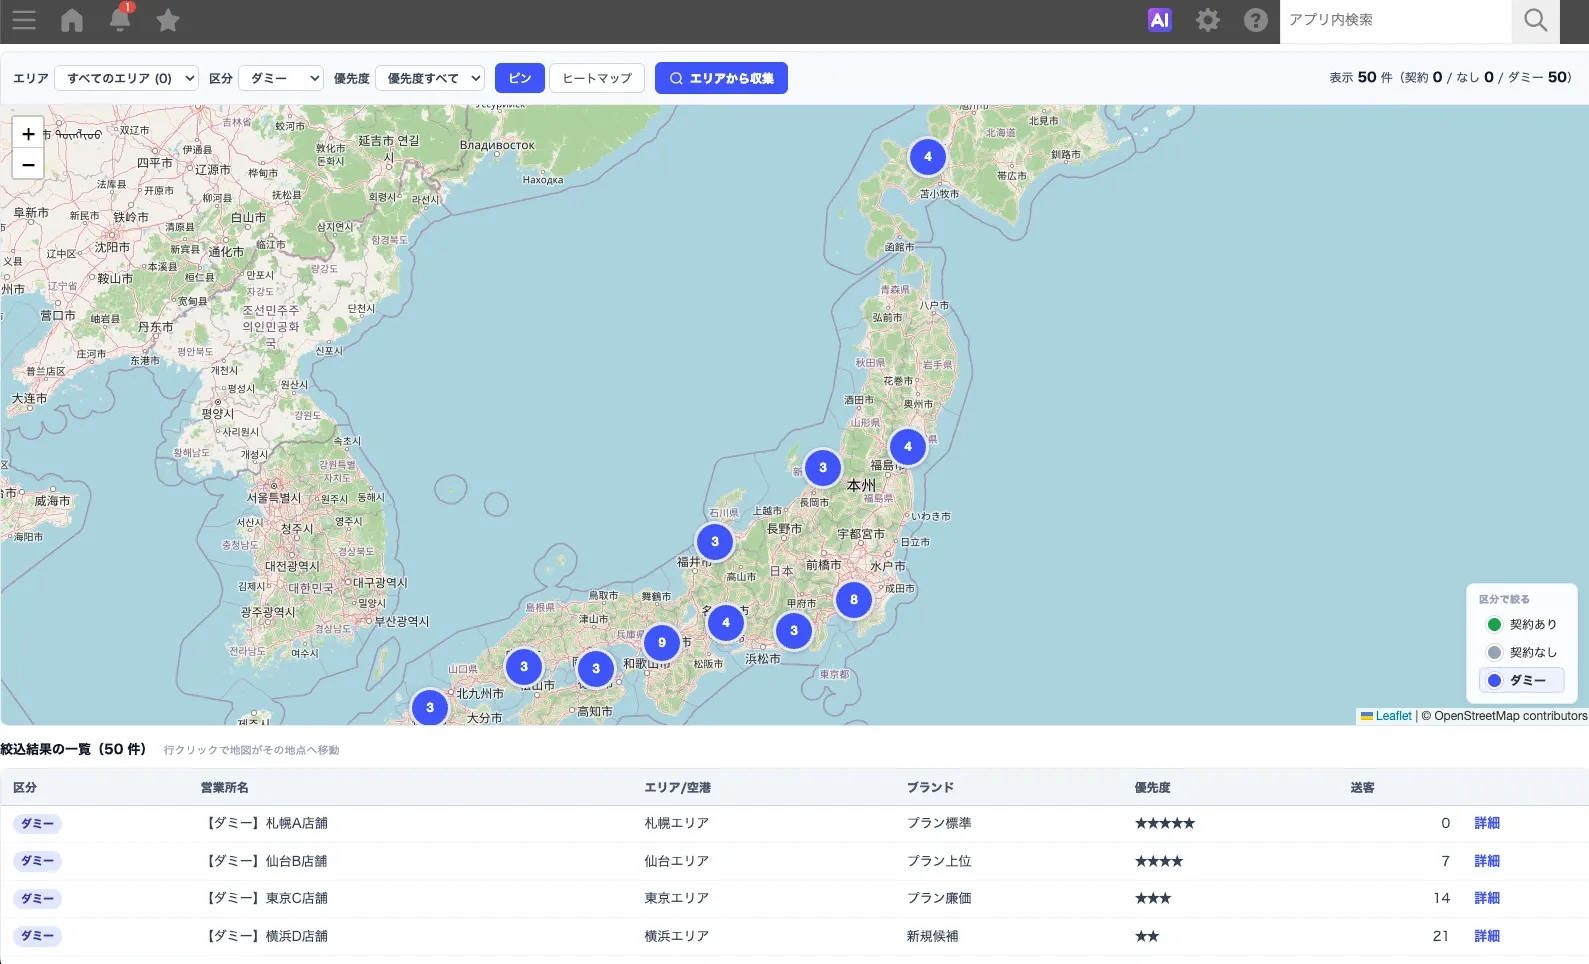Click the cluster marker 3 near 福井

[715, 542]
